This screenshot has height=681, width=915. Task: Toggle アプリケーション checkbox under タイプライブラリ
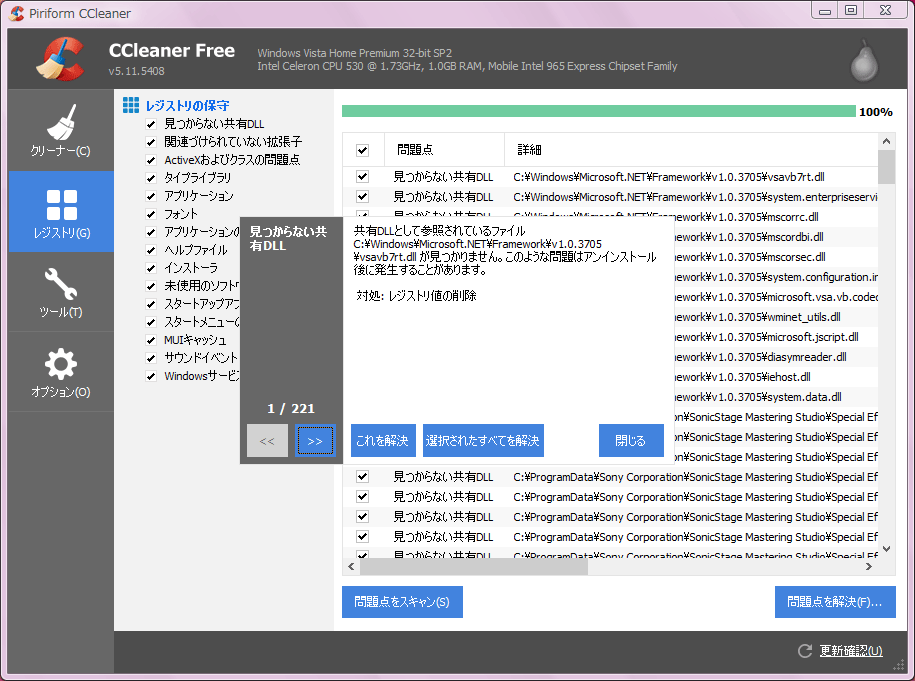click(x=151, y=196)
